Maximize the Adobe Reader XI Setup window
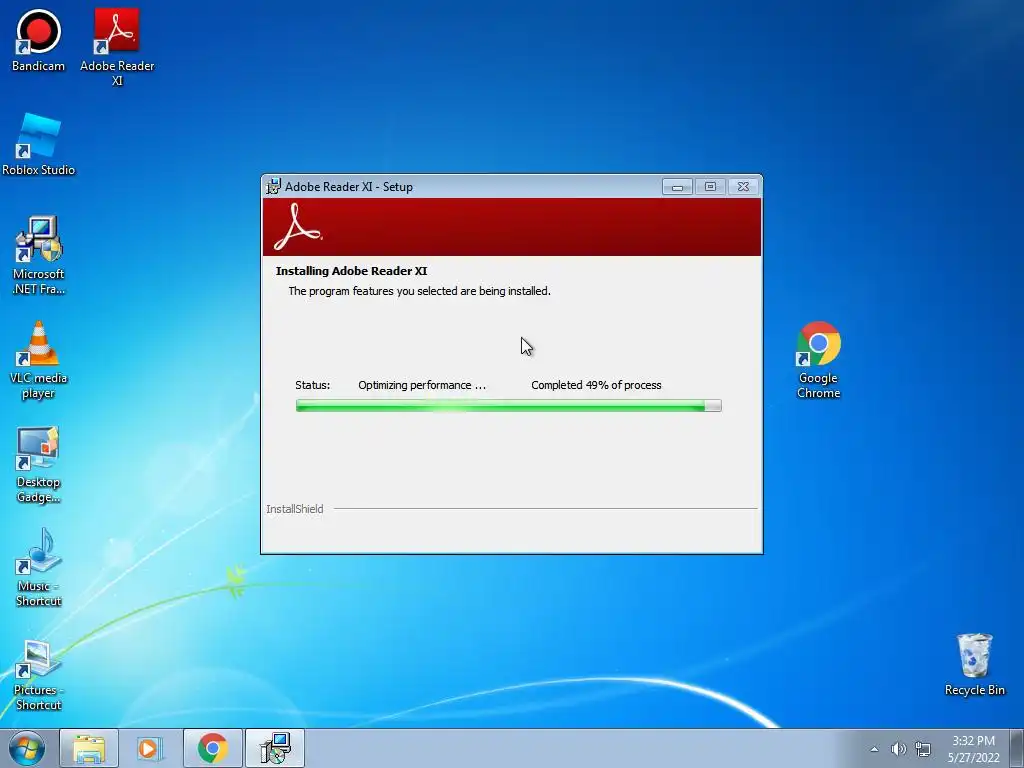 (710, 187)
